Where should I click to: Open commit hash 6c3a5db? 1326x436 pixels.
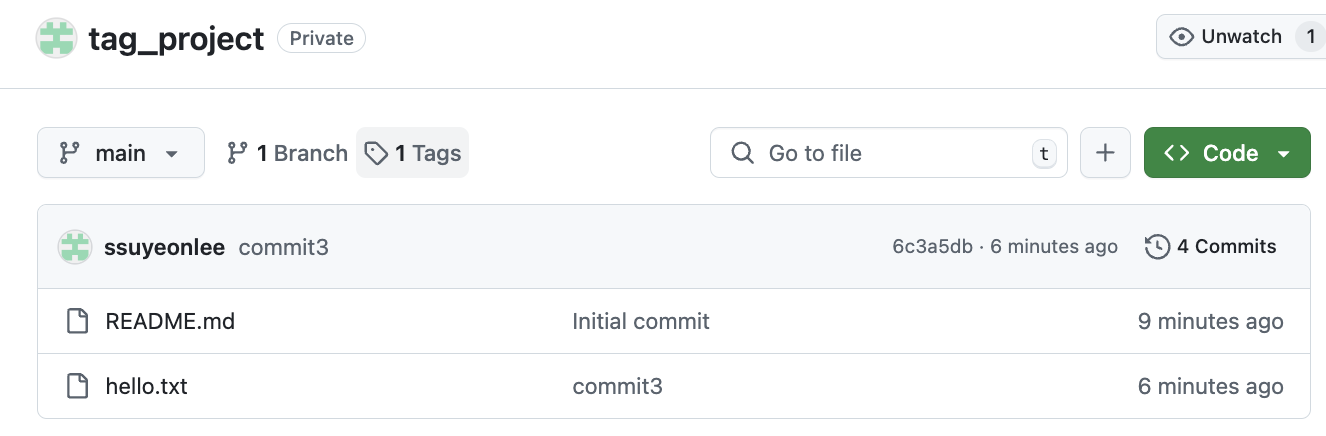point(932,247)
